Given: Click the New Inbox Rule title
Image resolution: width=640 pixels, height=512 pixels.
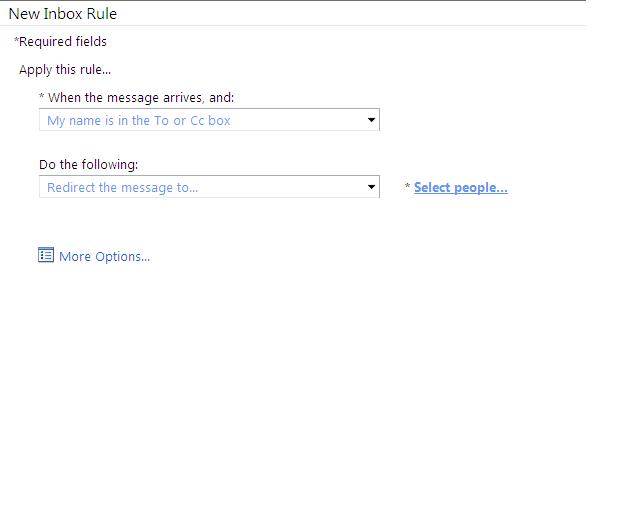Looking at the screenshot, I should pyautogui.click(x=62, y=14).
